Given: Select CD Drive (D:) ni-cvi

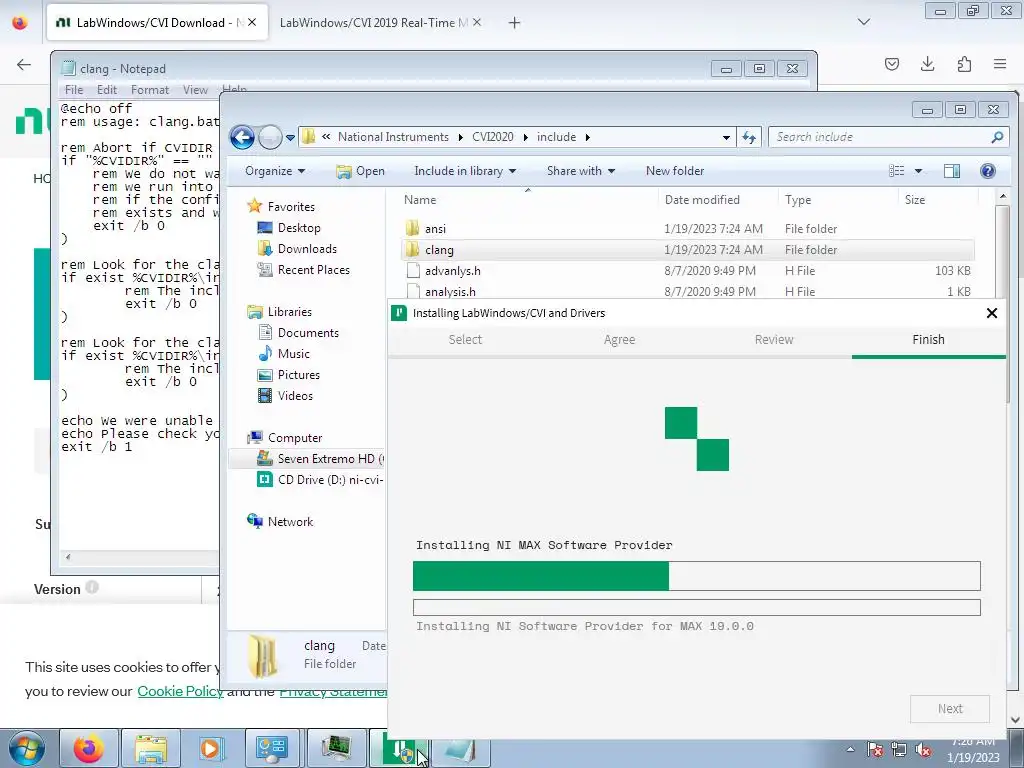Looking at the screenshot, I should pos(321,480).
